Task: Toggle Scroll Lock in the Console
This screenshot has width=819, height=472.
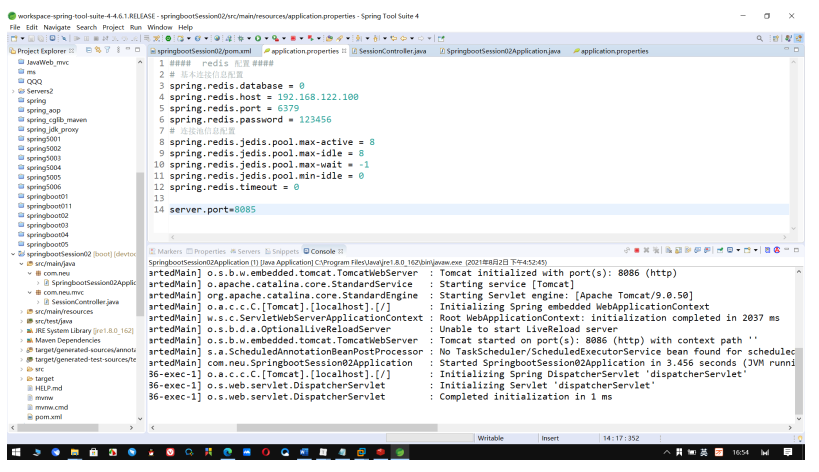Action: coord(678,251)
